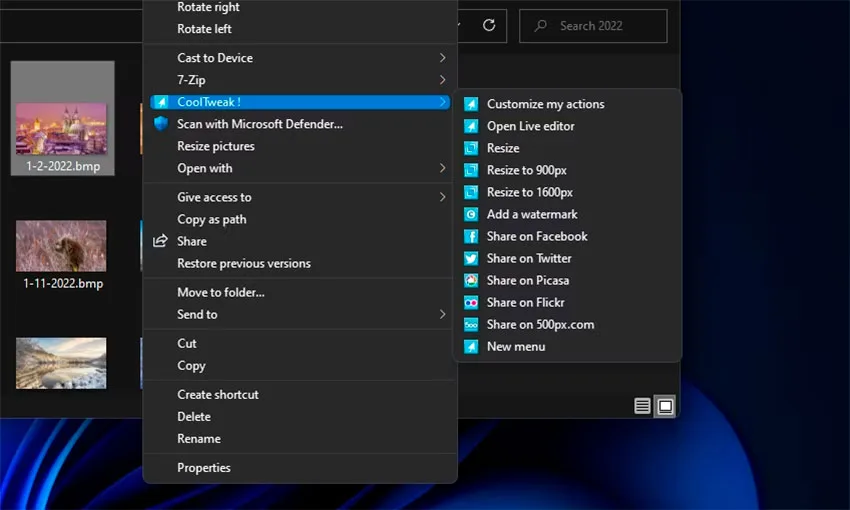Click the Share on Facebook label

[537, 236]
